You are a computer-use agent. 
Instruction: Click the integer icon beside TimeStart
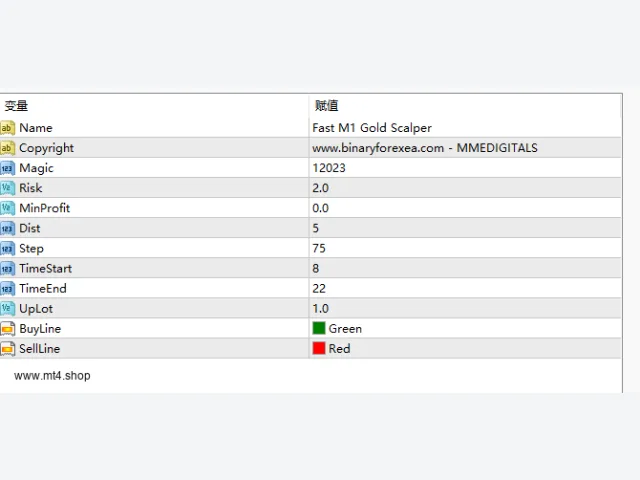pyautogui.click(x=7, y=268)
